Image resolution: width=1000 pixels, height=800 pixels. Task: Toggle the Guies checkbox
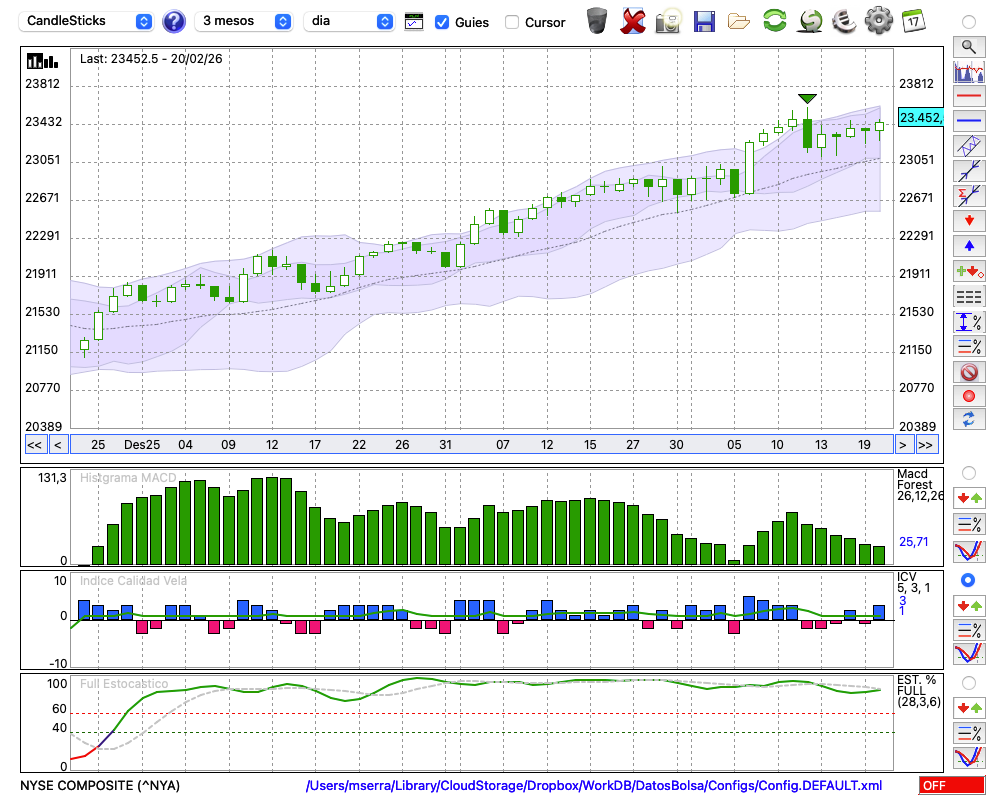[x=441, y=22]
